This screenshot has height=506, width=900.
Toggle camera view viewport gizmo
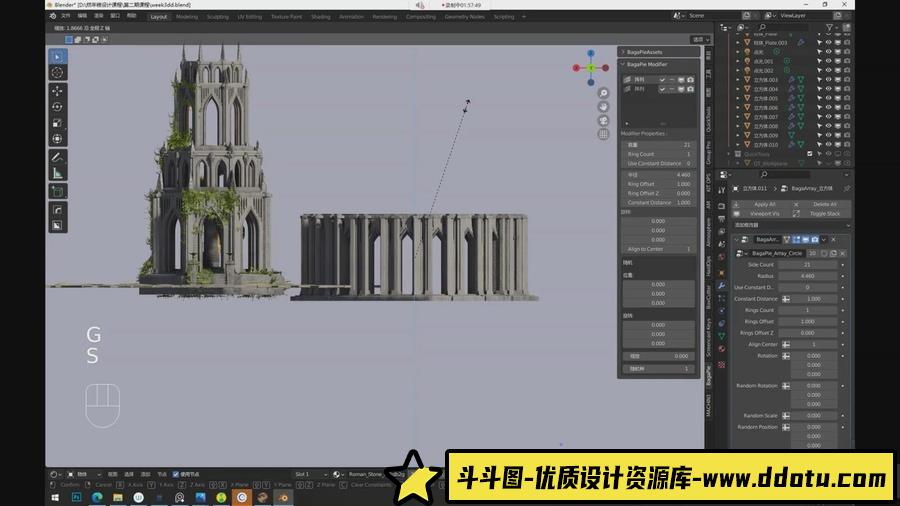pos(603,120)
